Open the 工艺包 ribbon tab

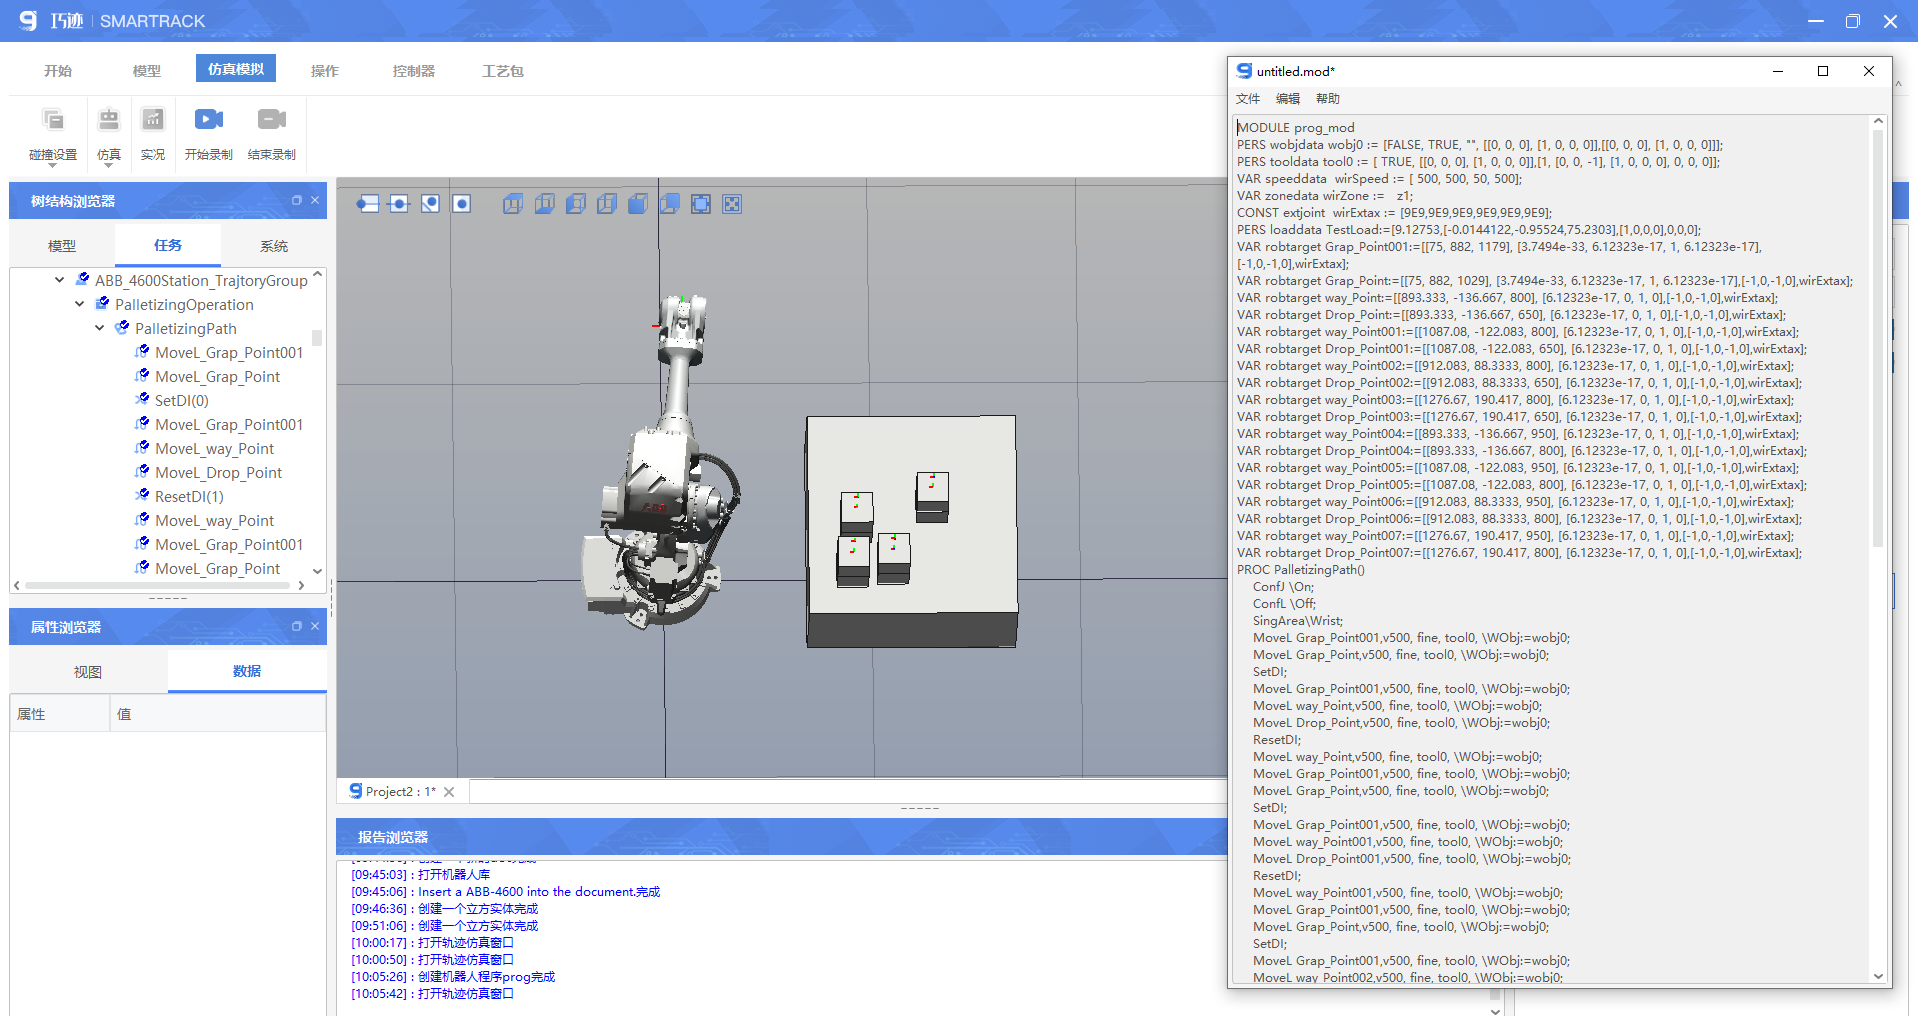(503, 71)
